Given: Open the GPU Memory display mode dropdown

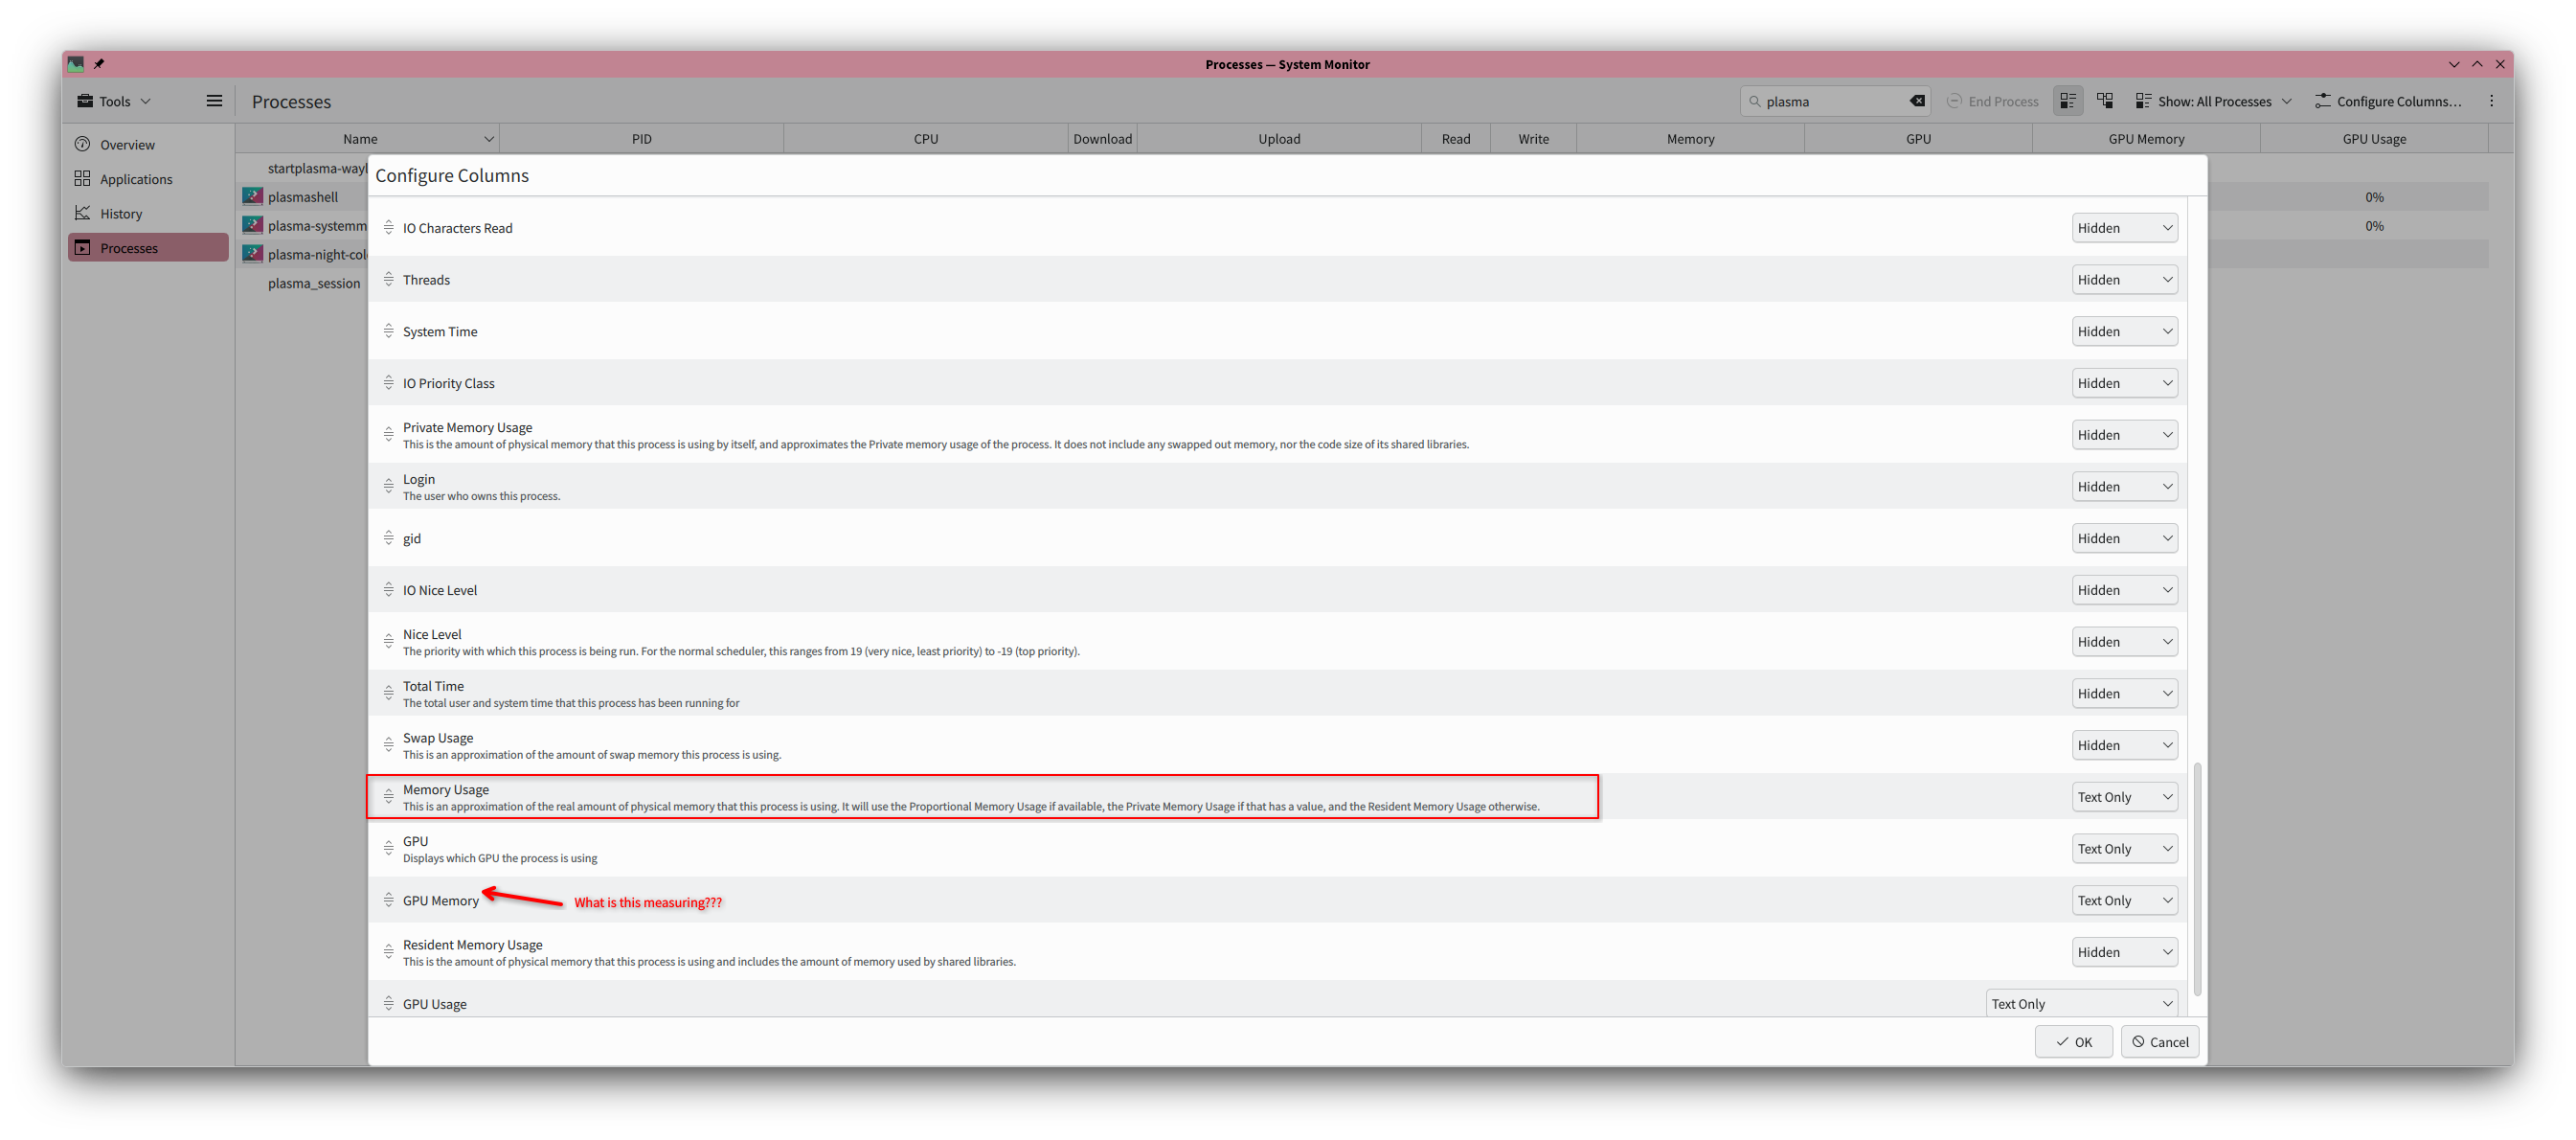Looking at the screenshot, I should click(2124, 900).
